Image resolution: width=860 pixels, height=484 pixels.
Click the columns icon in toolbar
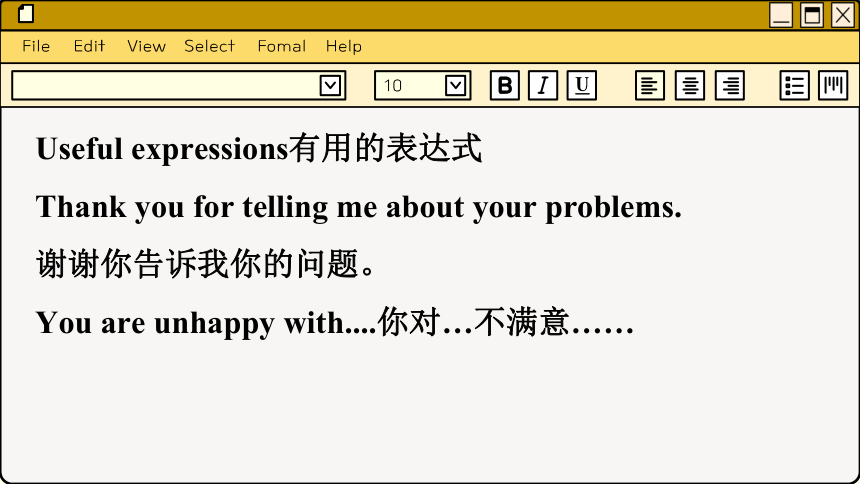click(833, 85)
